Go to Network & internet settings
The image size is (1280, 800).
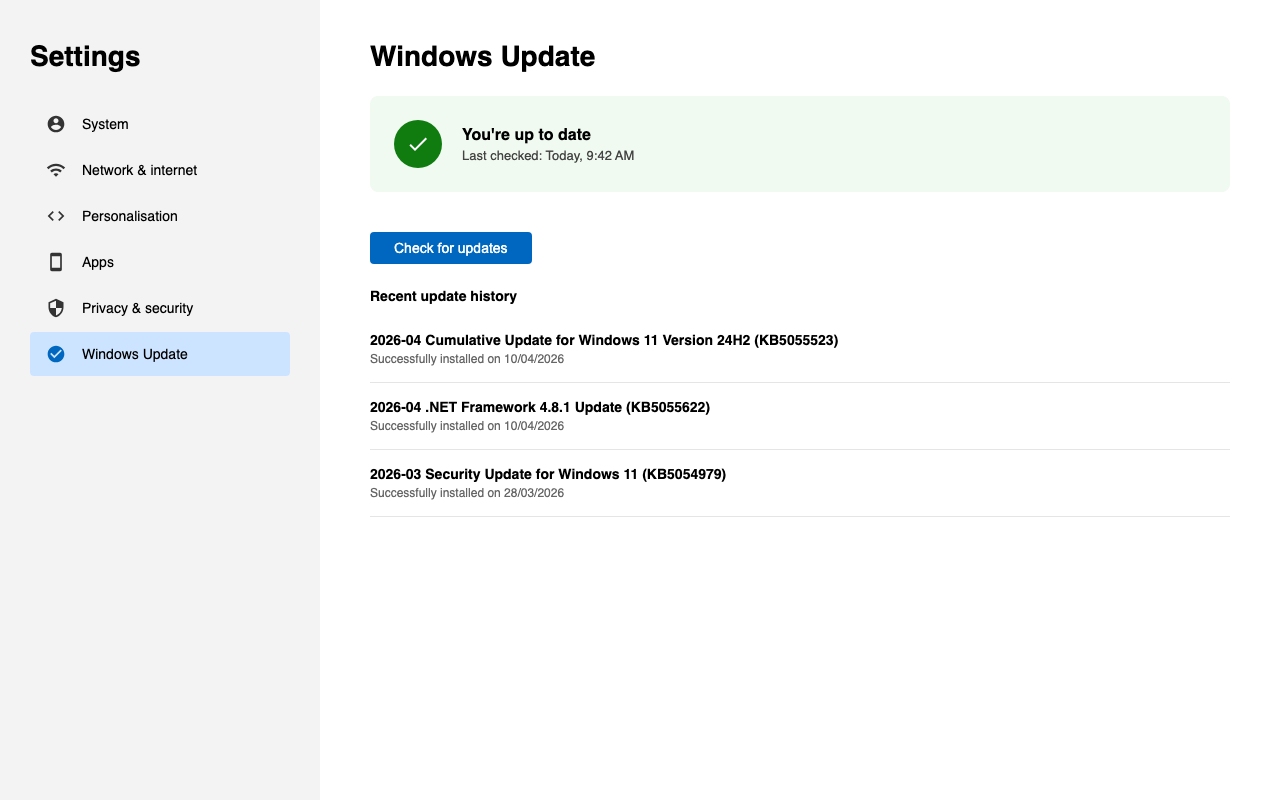[160, 170]
